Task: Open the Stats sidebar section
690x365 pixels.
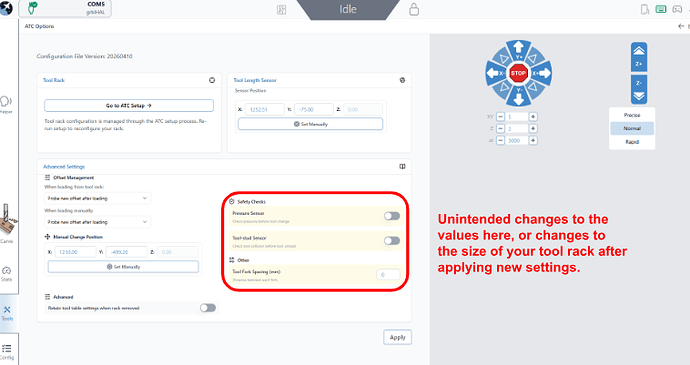Action: point(6,274)
